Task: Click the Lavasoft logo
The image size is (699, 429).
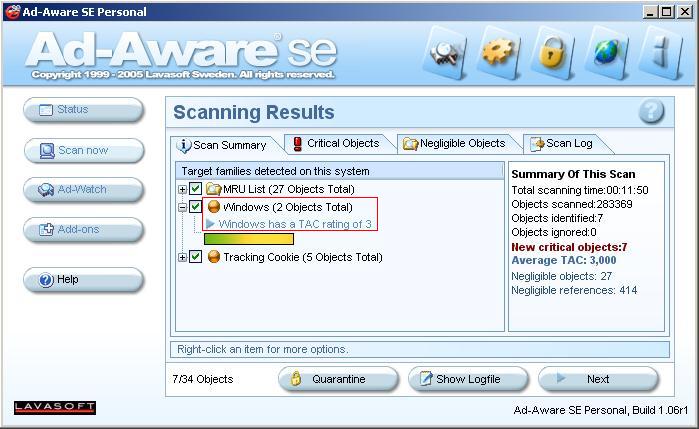Action: click(x=55, y=407)
